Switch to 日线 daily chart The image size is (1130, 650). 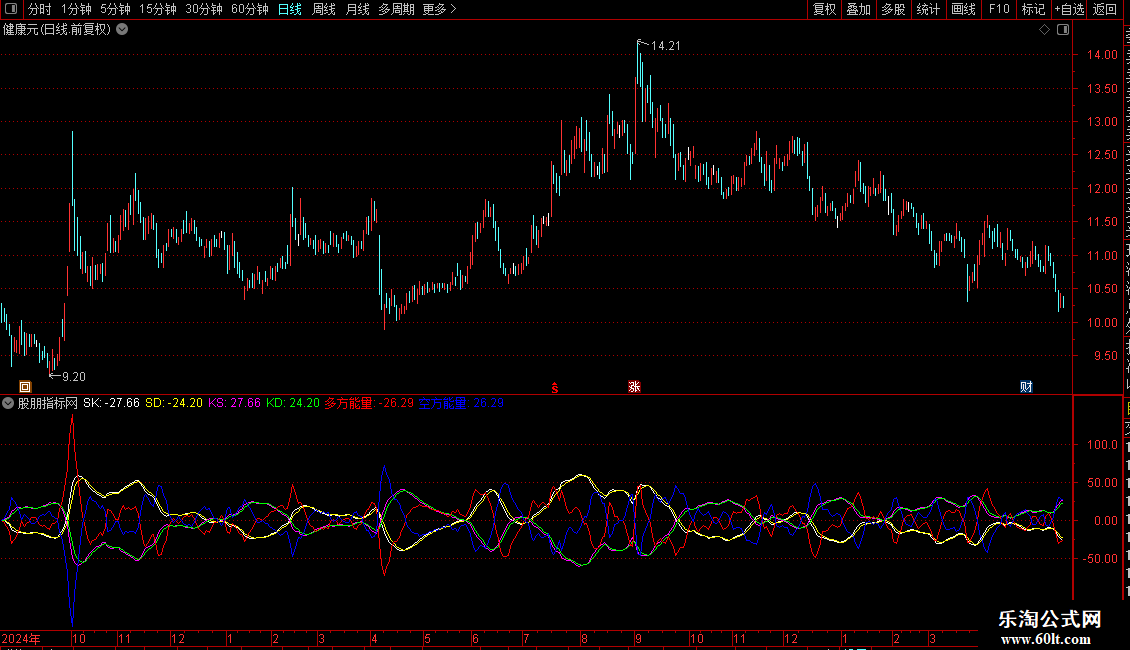pos(290,9)
